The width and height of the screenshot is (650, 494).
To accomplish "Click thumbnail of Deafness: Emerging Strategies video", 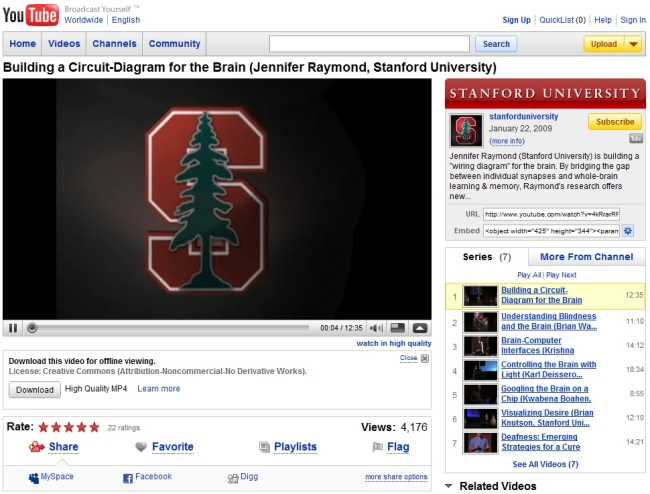I will (x=480, y=443).
